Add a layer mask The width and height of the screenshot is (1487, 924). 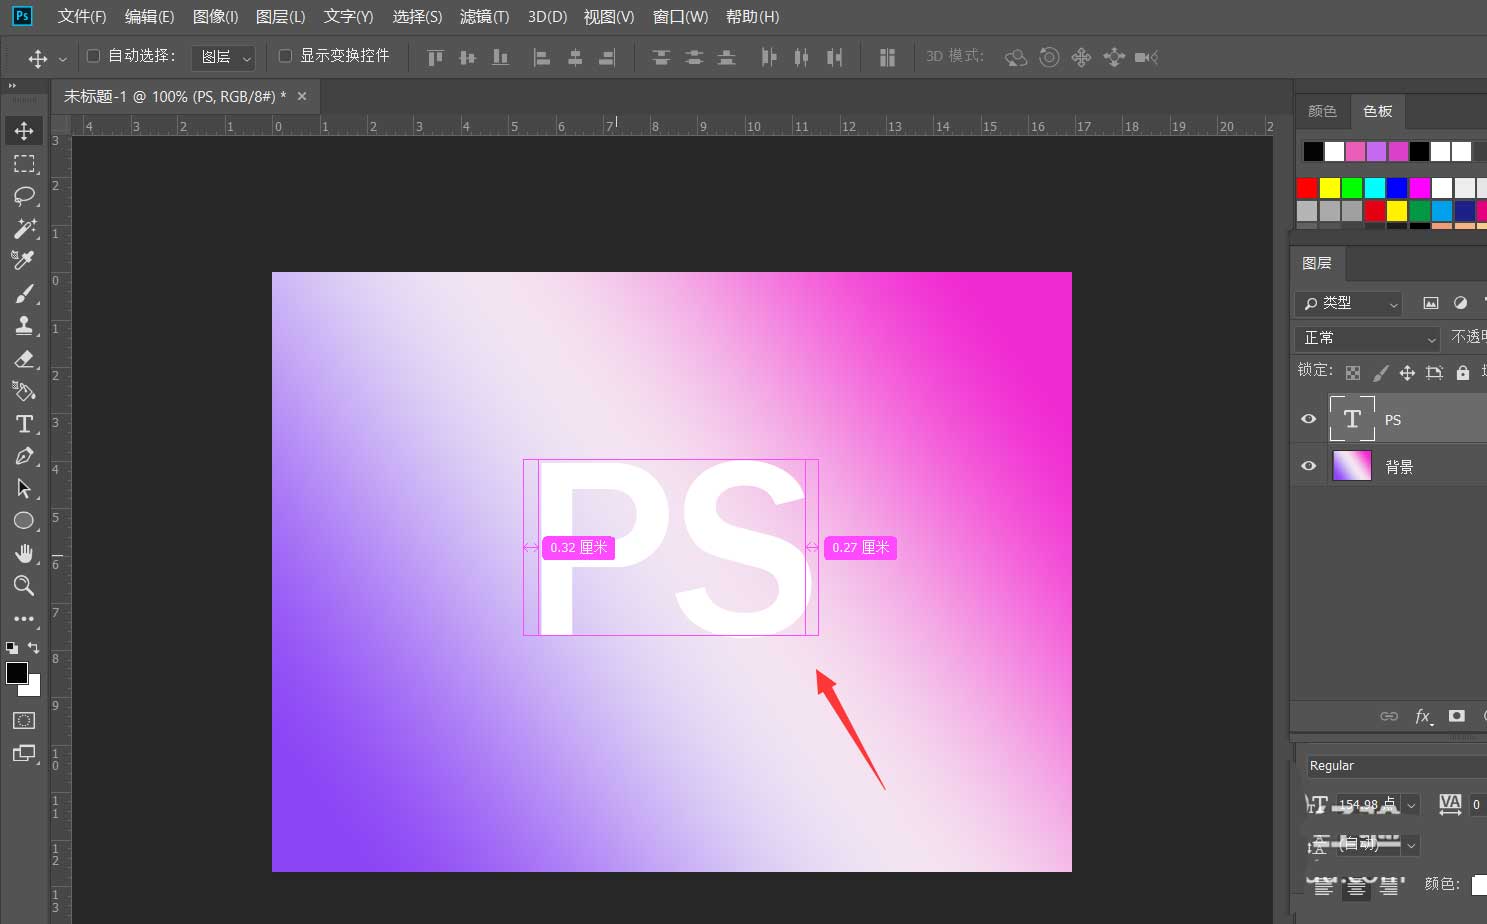pyautogui.click(x=1457, y=716)
